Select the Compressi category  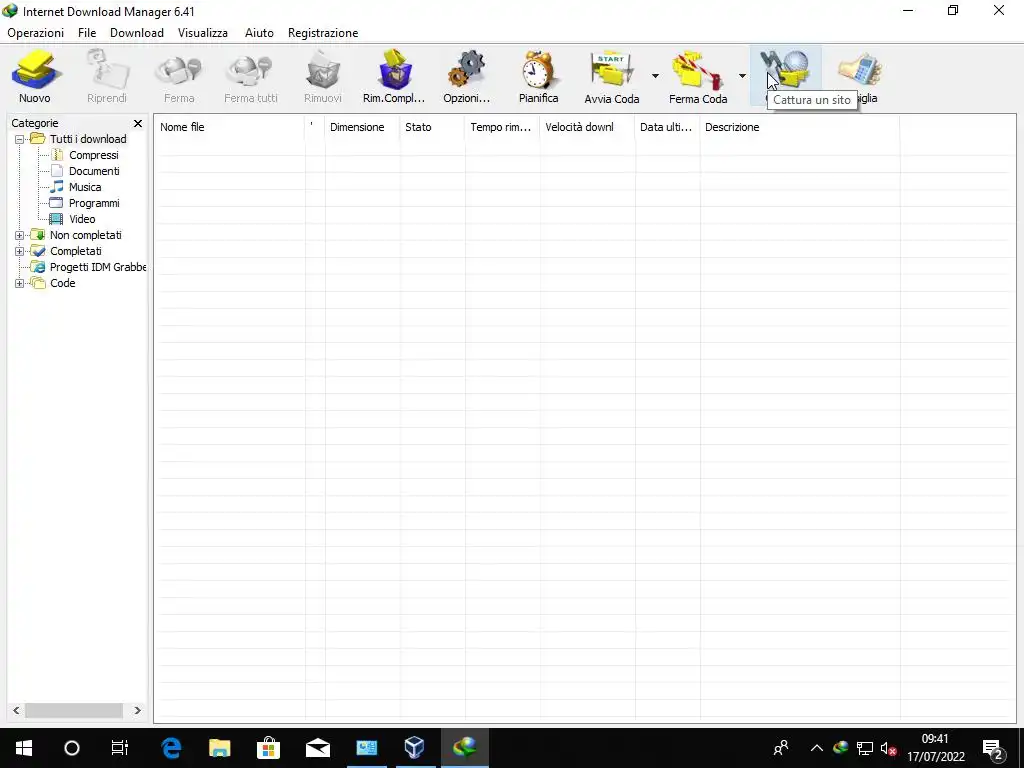point(93,155)
